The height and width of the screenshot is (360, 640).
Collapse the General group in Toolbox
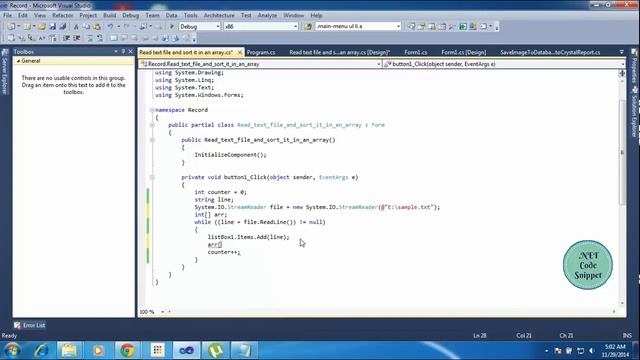click(18, 61)
